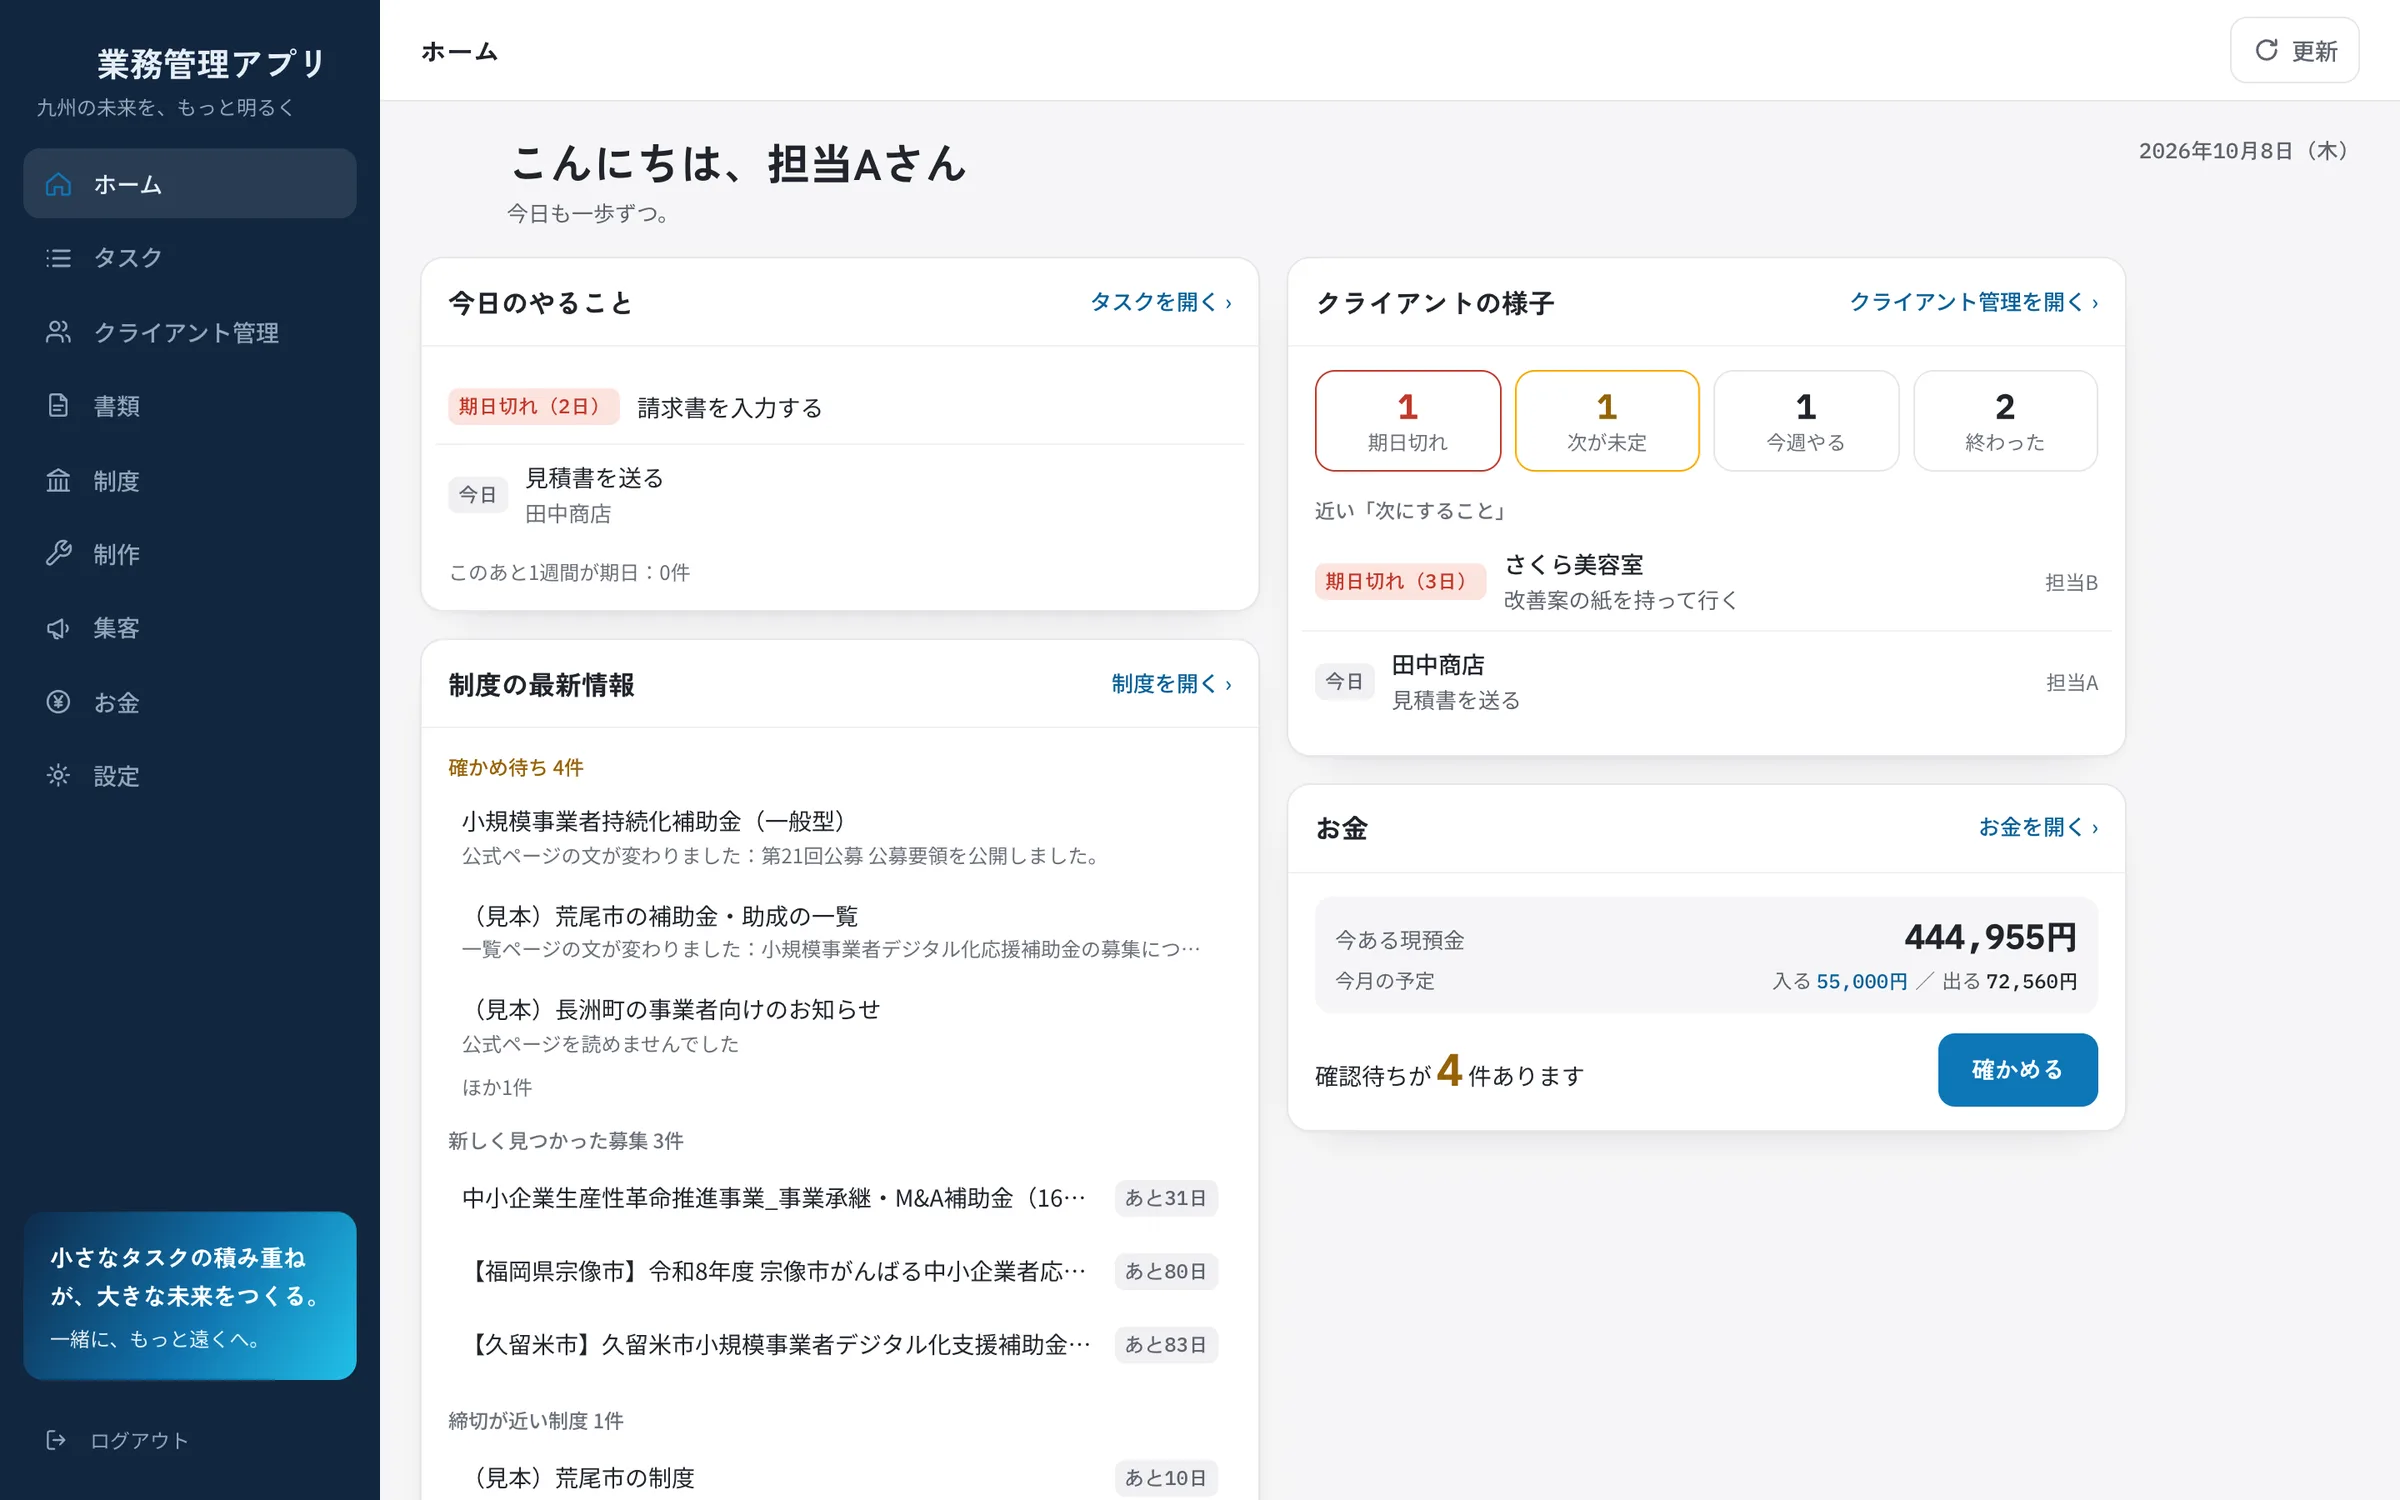Click the ログアウト label
This screenshot has width=2400, height=1500.
tap(139, 1440)
